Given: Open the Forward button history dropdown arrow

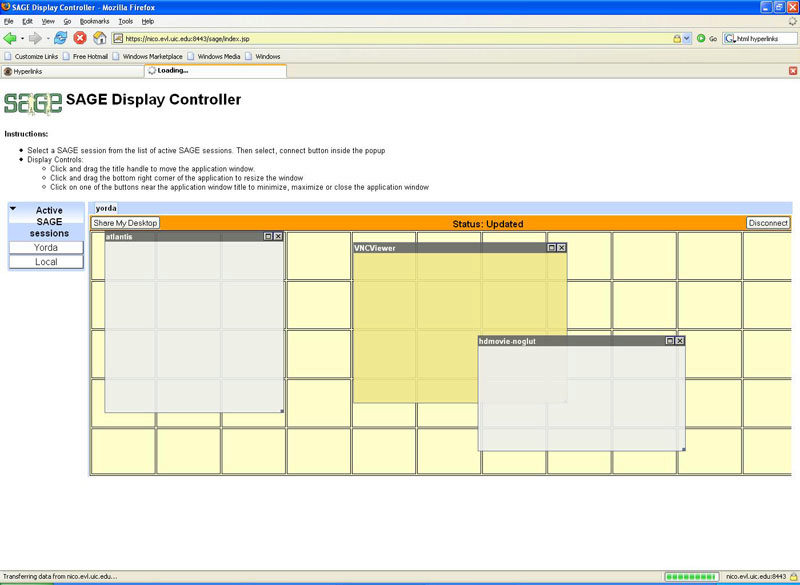Looking at the screenshot, I should (48, 38).
